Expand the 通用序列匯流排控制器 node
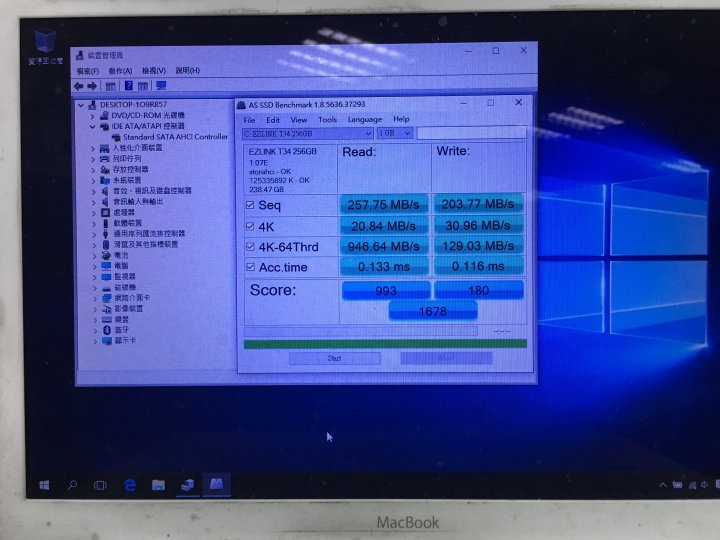 (x=94, y=234)
